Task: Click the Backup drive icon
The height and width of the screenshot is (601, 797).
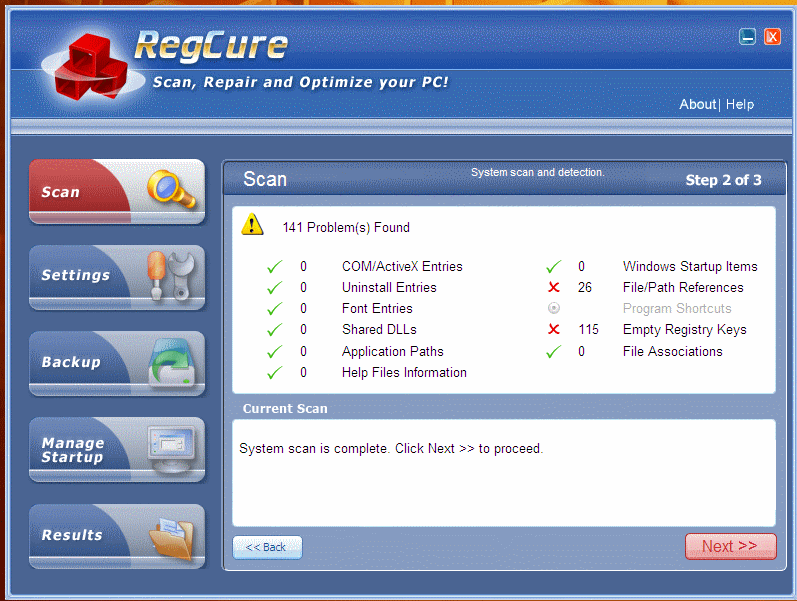Action: click(x=172, y=362)
